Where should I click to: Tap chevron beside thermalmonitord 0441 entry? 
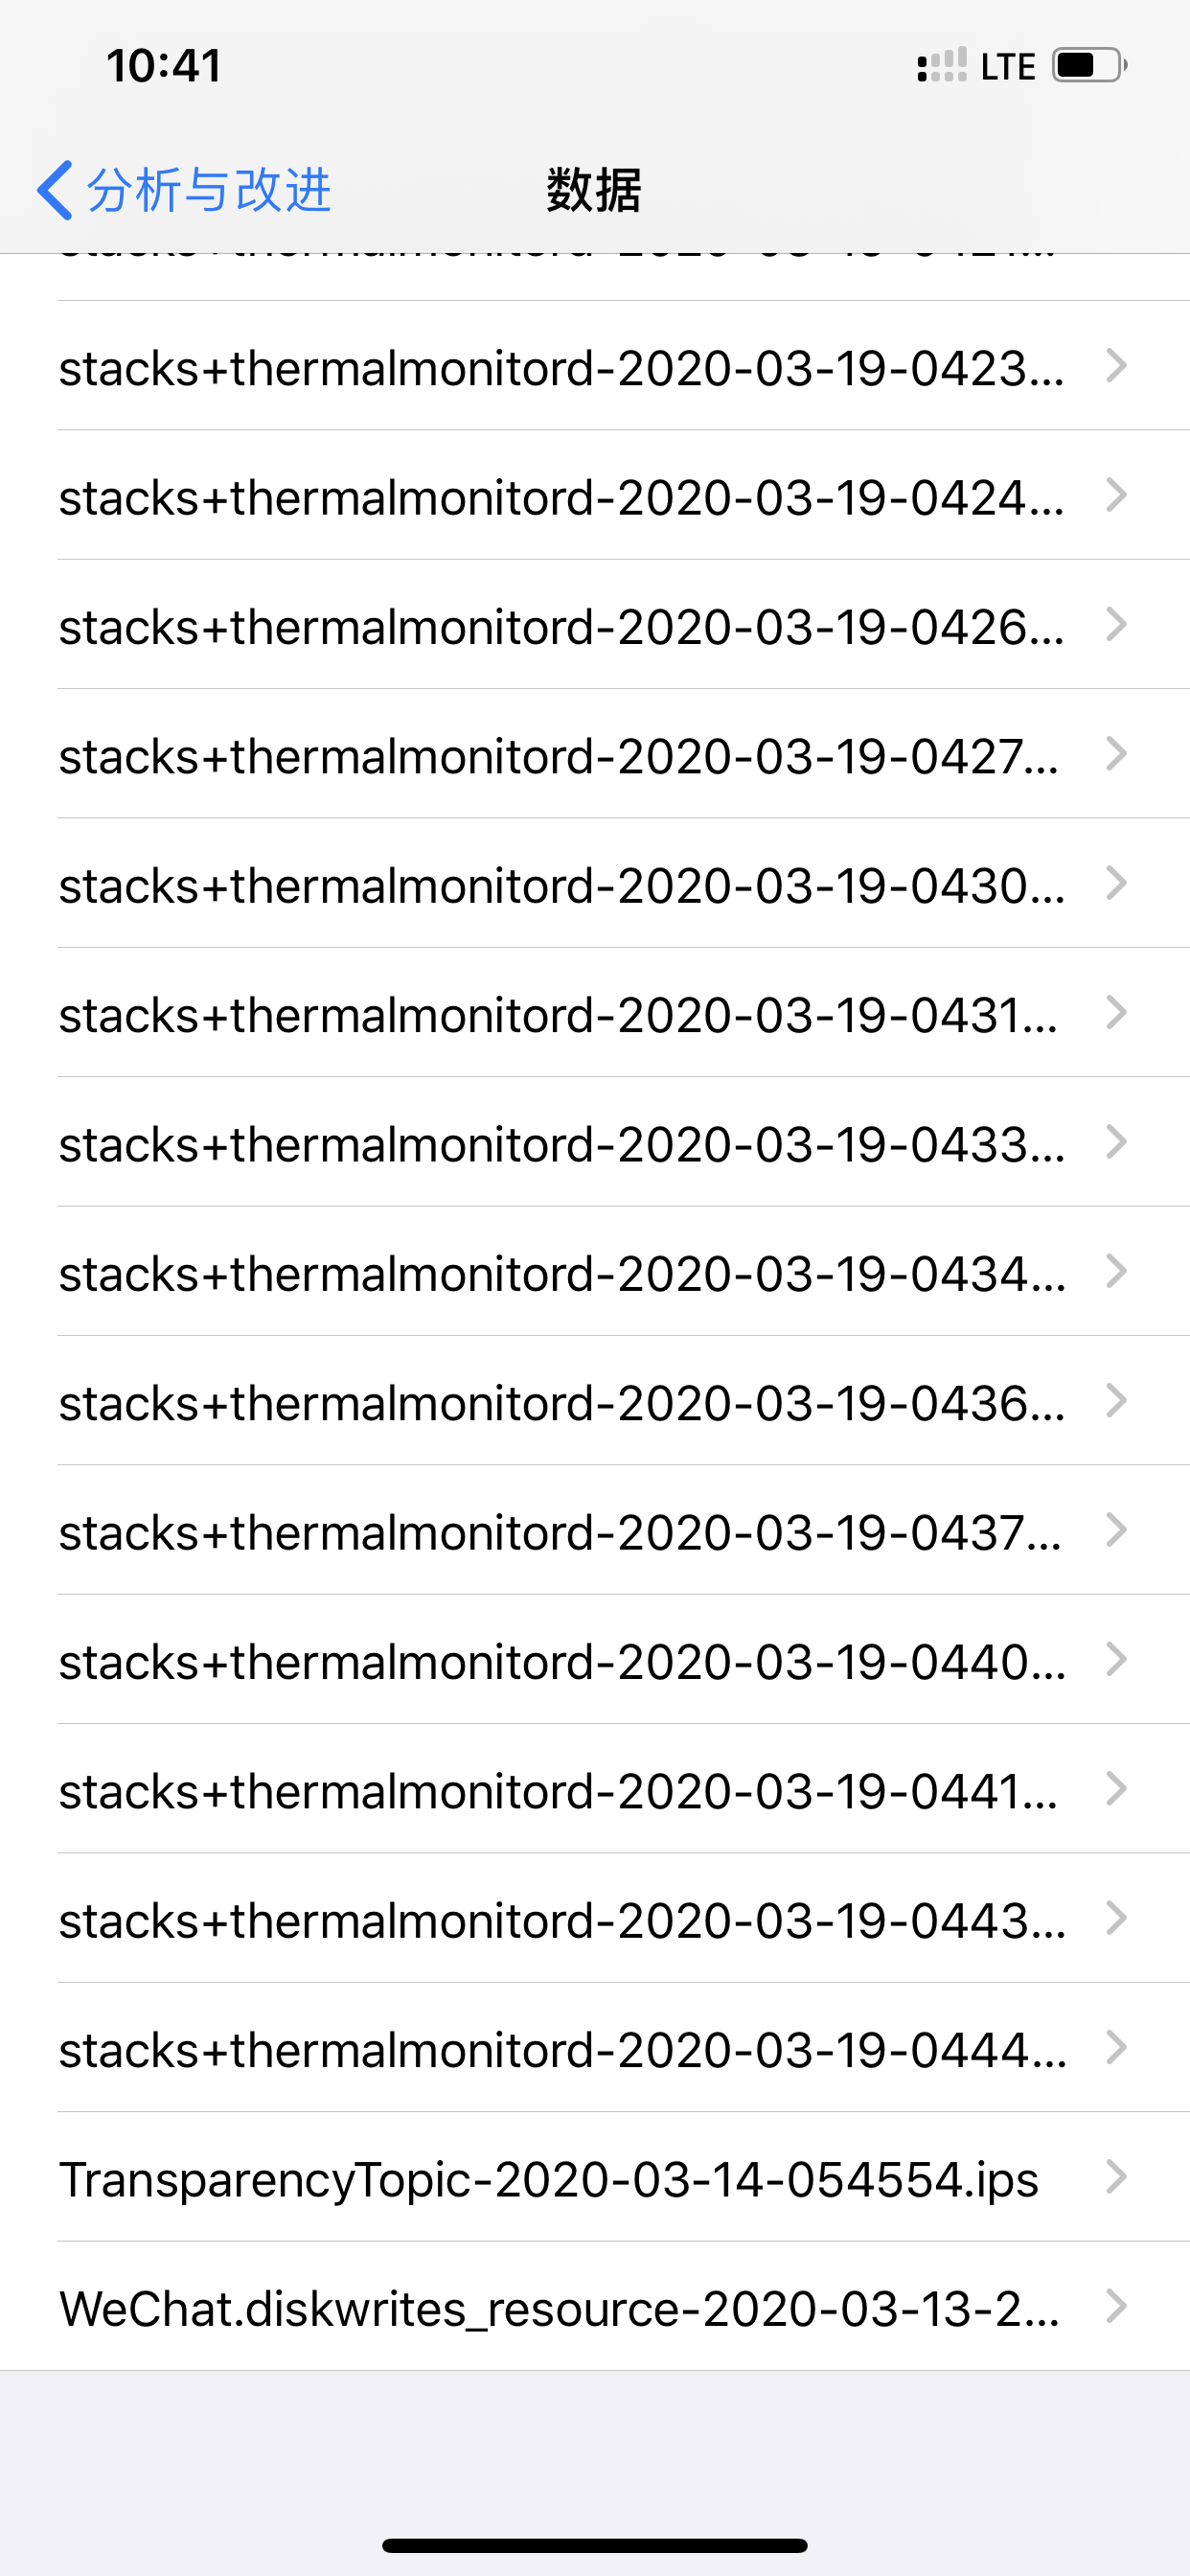click(x=1116, y=1789)
